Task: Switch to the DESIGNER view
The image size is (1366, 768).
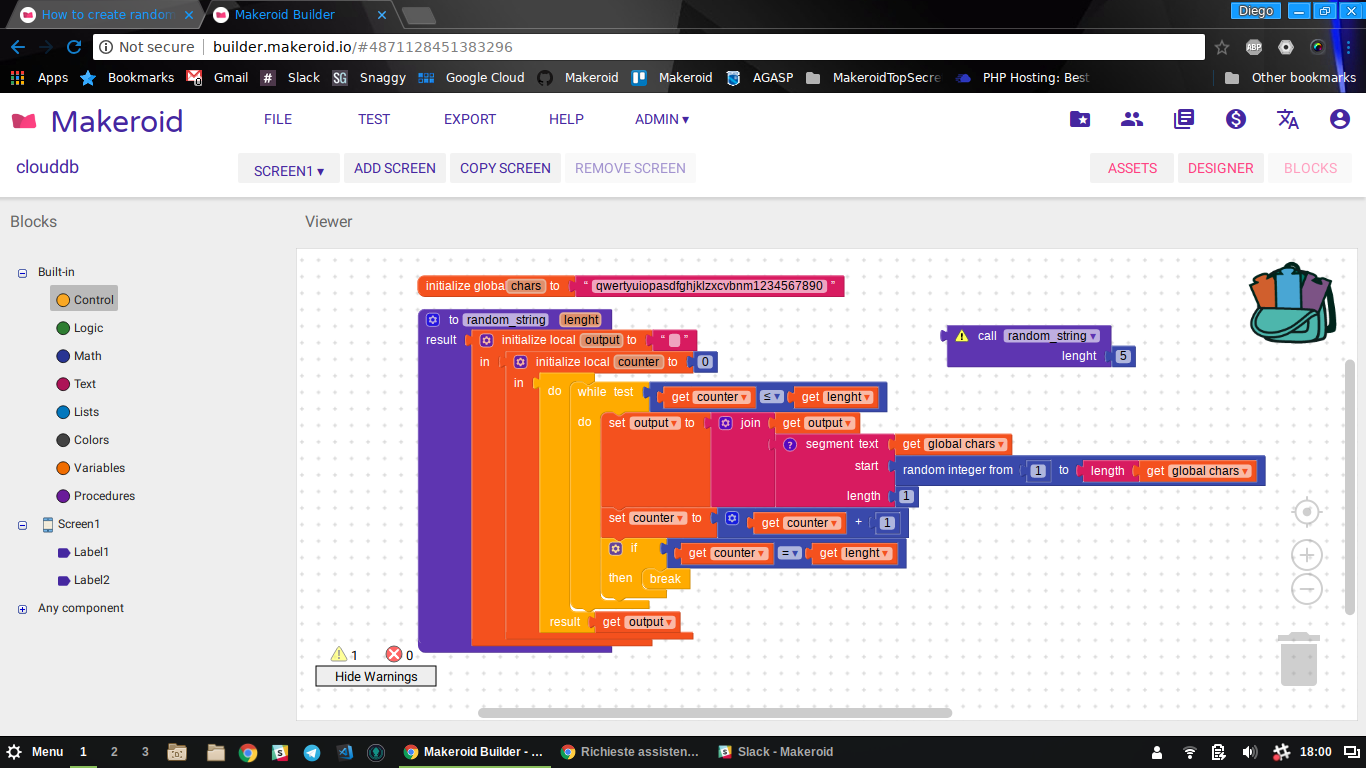Action: point(1220,168)
